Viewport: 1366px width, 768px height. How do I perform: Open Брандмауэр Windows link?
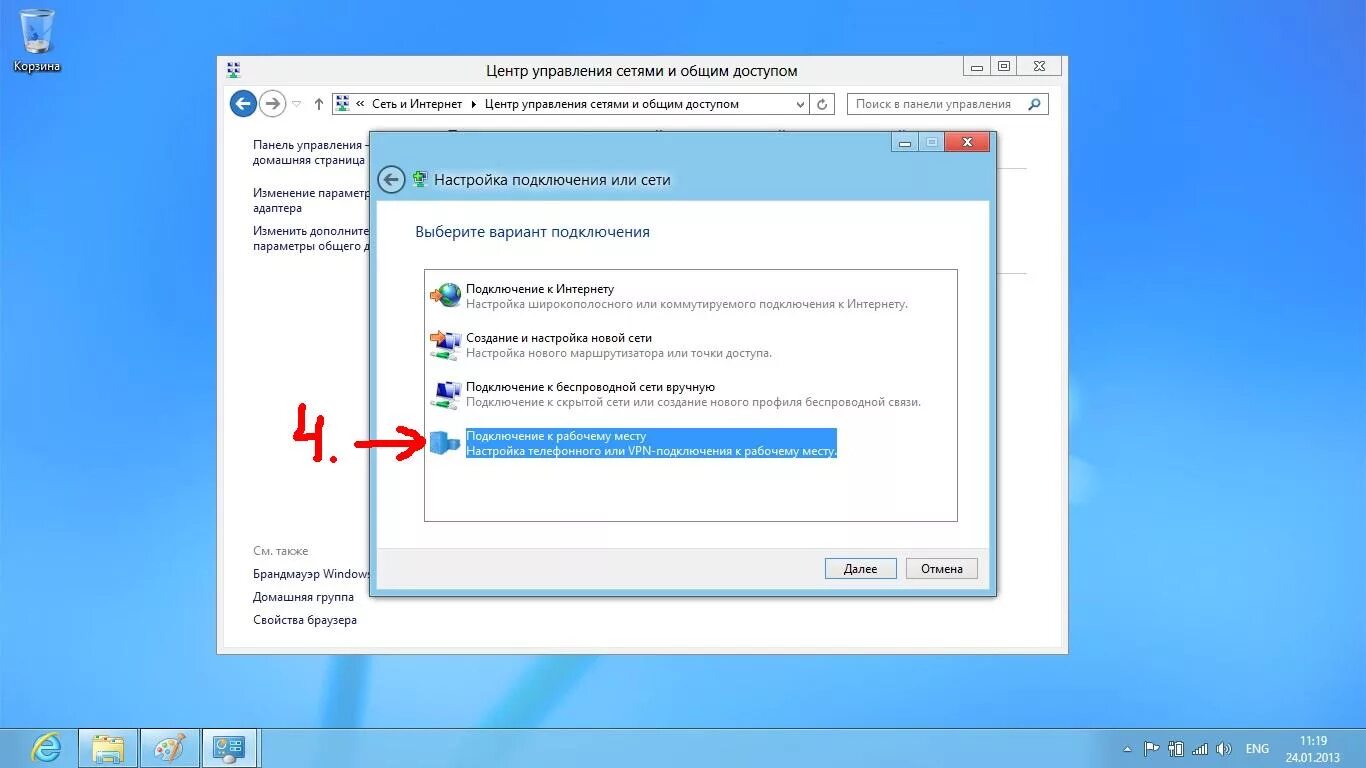[x=312, y=574]
